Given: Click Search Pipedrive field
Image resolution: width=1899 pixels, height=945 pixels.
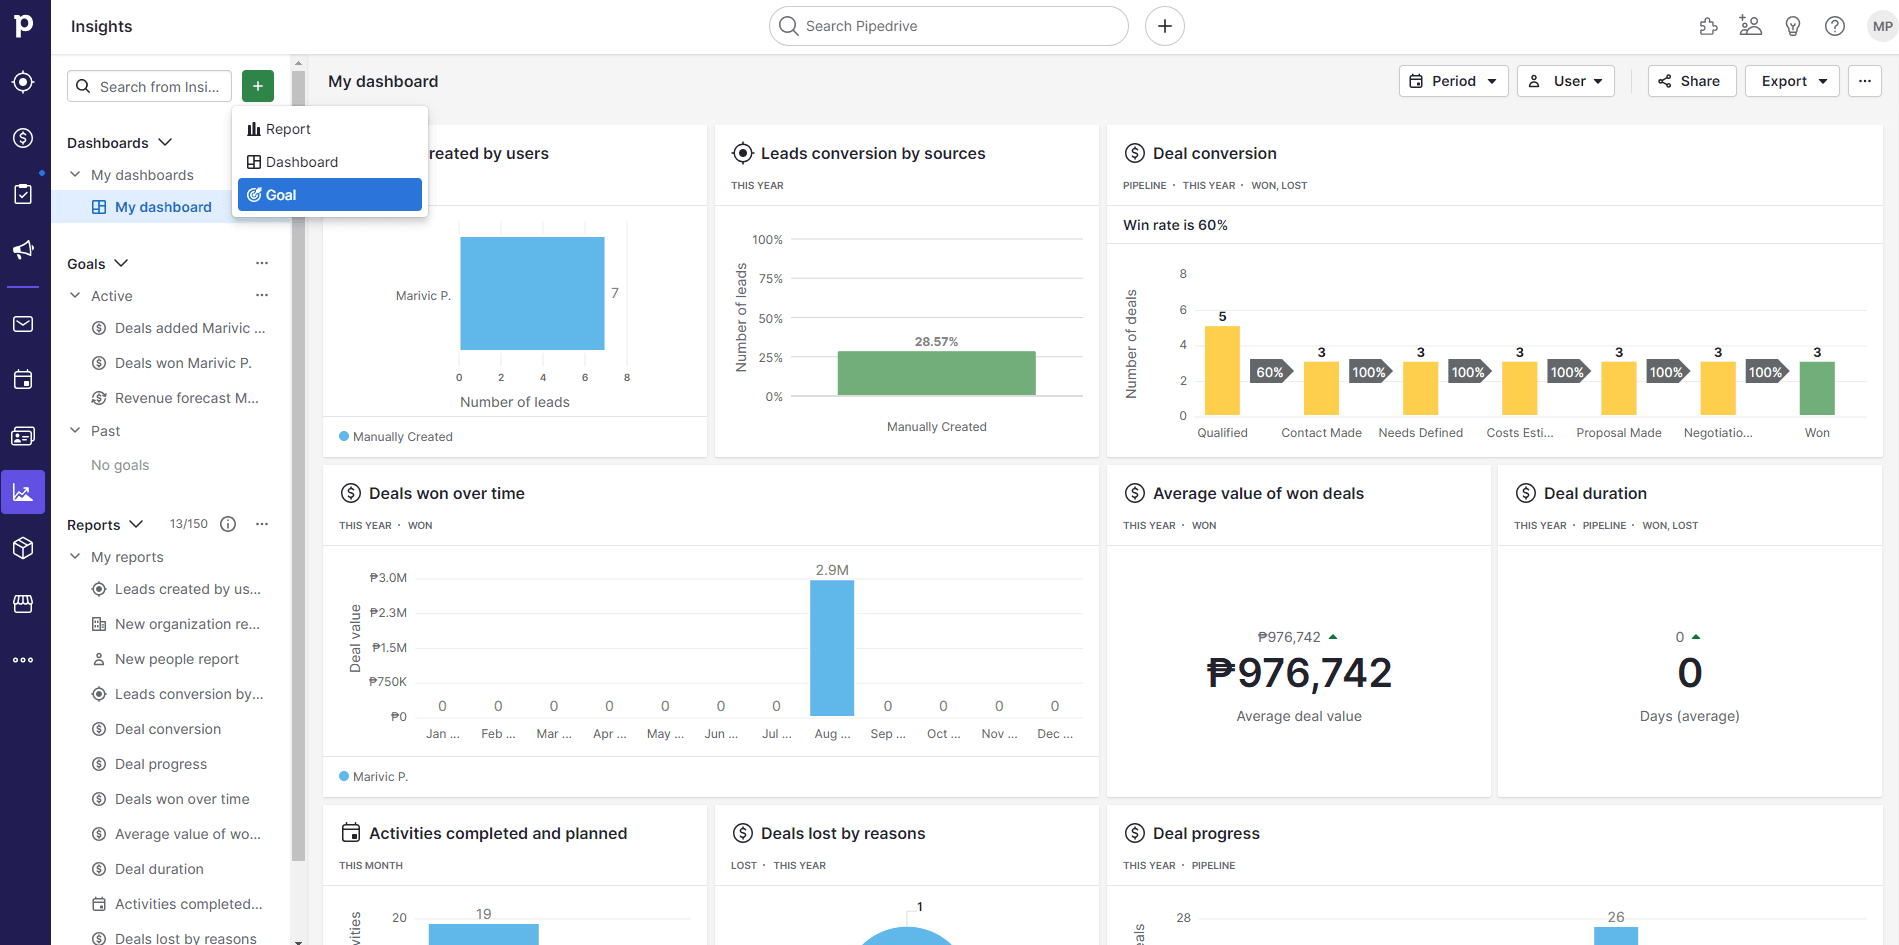Looking at the screenshot, I should 949,26.
